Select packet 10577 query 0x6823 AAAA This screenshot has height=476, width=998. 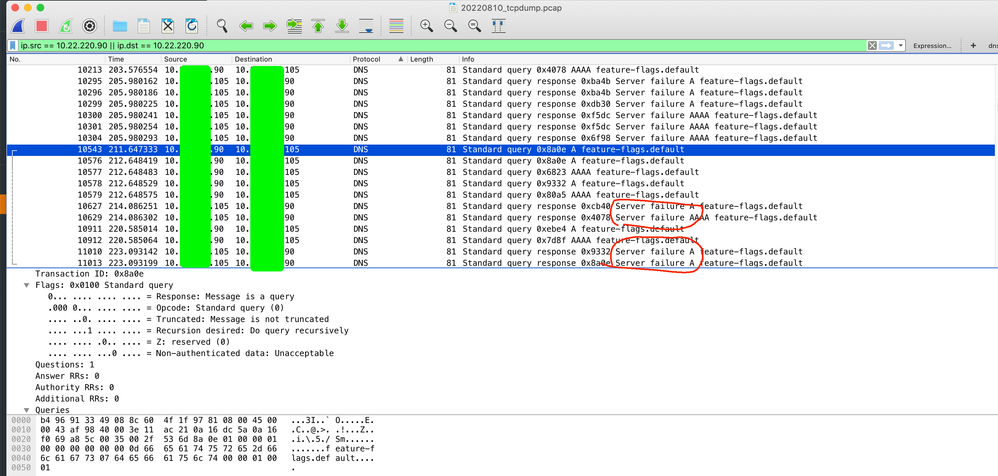point(502,172)
